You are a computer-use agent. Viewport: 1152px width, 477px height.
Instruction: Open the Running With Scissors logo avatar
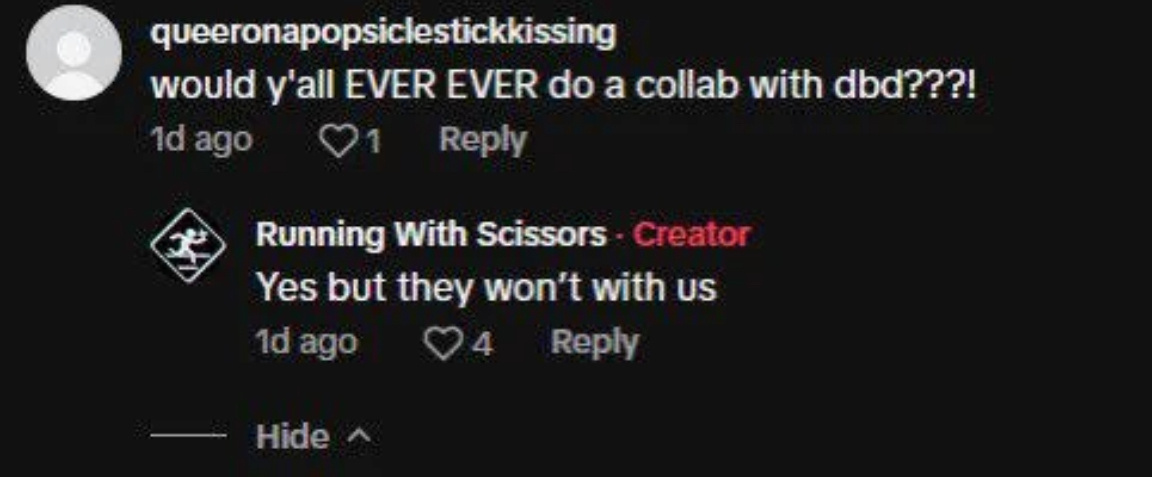point(188,246)
